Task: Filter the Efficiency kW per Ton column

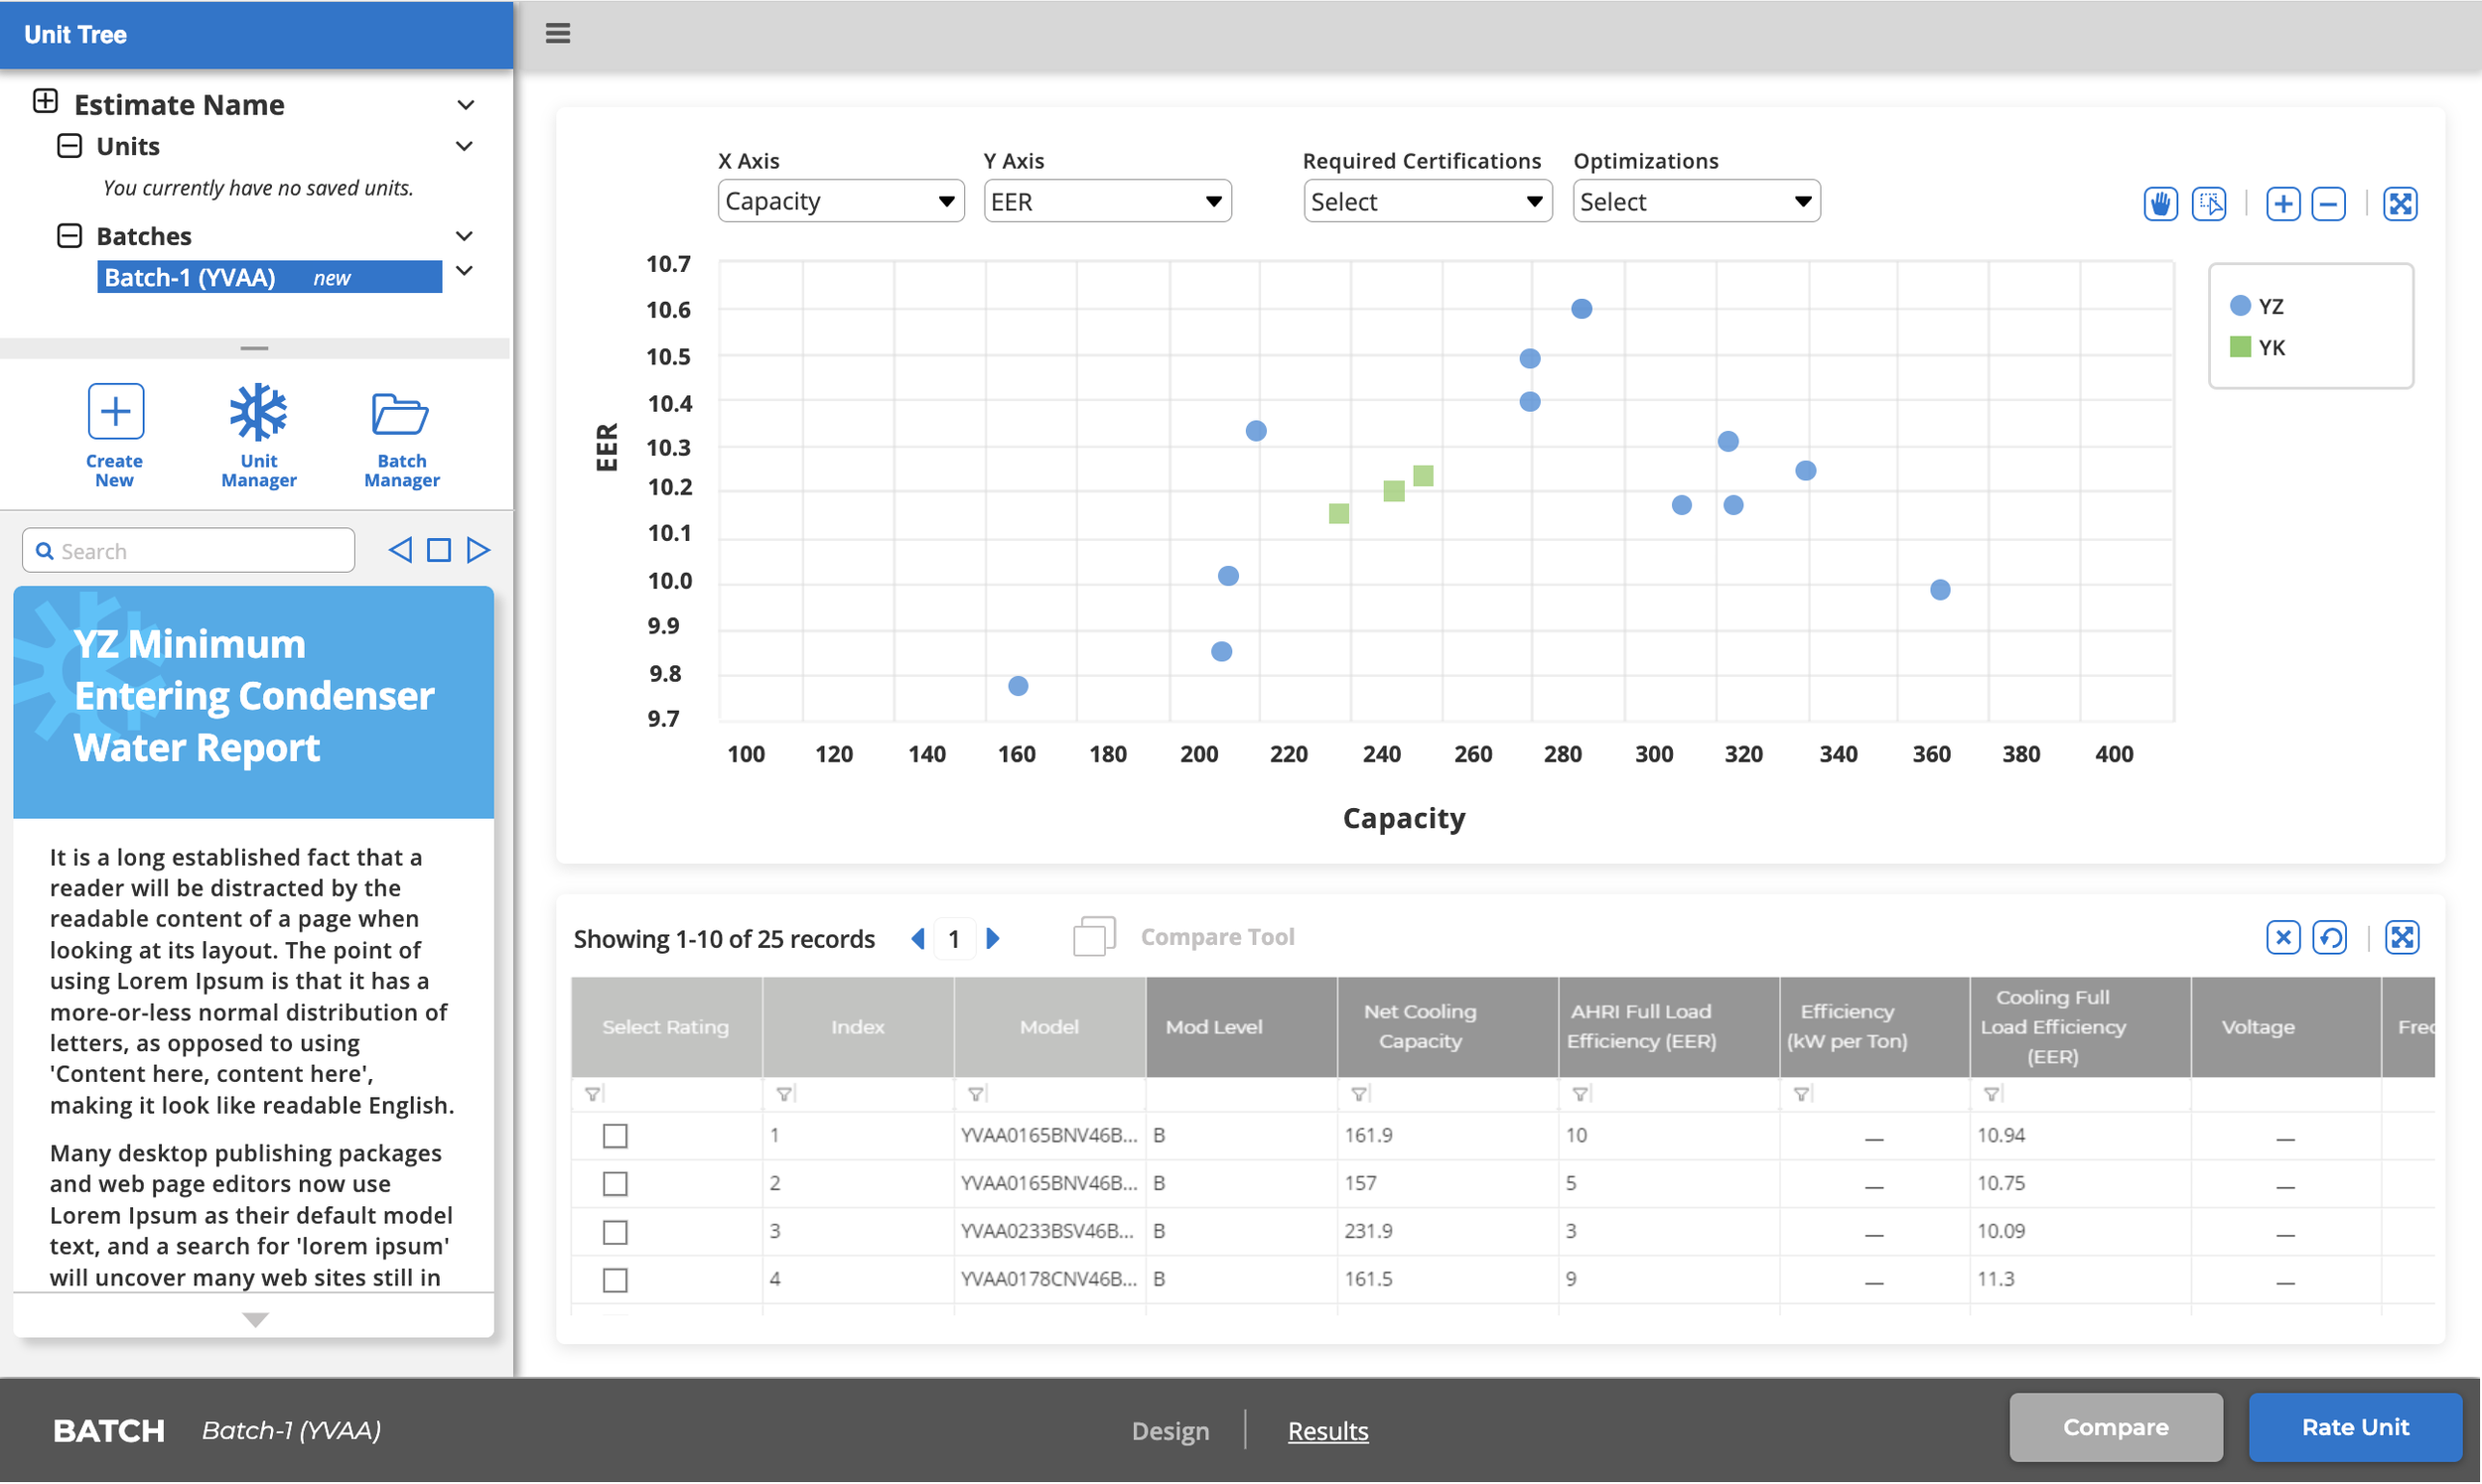Action: [1800, 1095]
